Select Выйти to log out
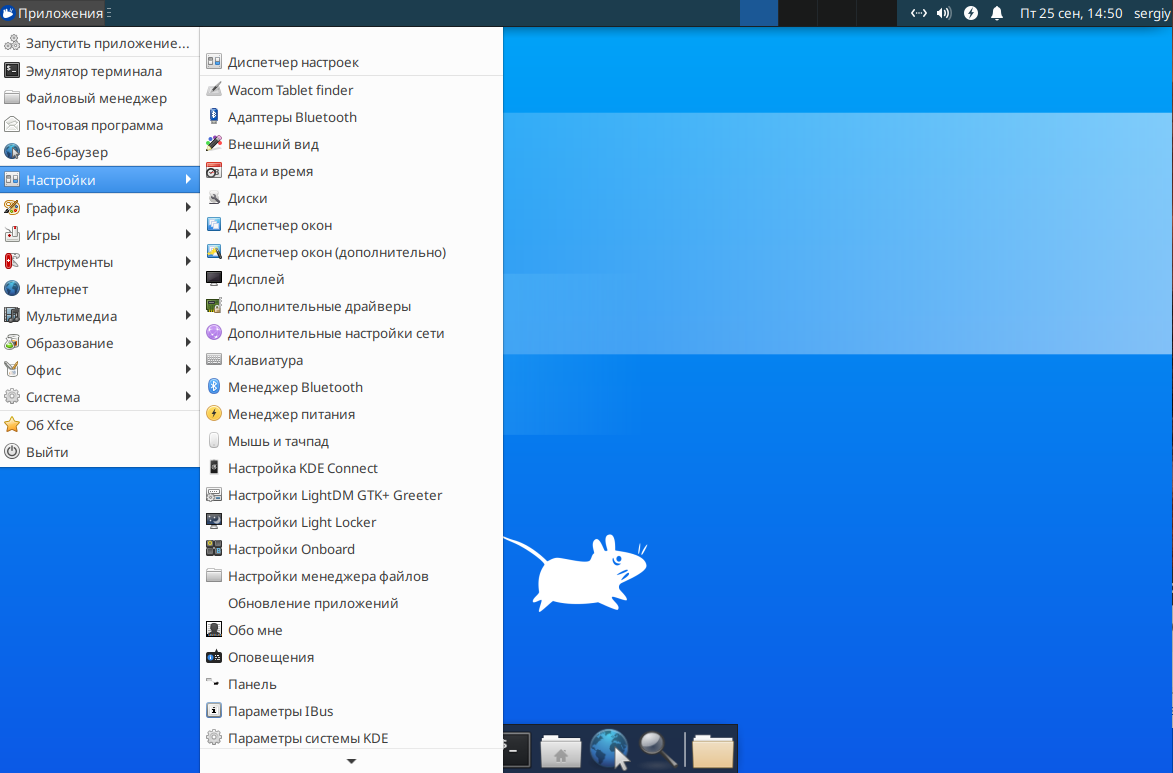The width and height of the screenshot is (1173, 773). click(100, 452)
